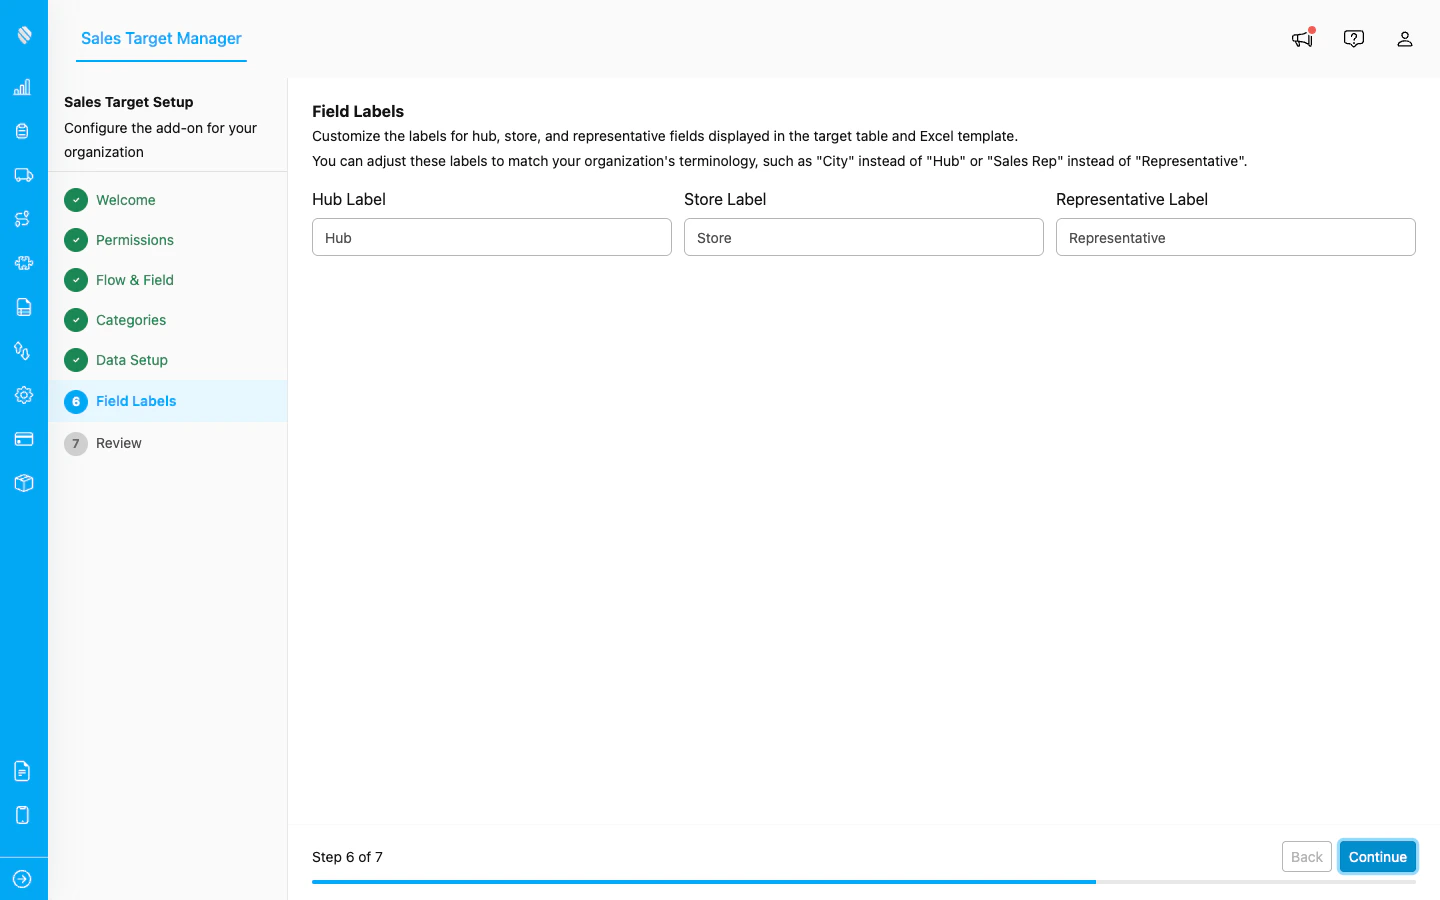
Task: Open the credit card billing icon
Action: click(x=23, y=439)
